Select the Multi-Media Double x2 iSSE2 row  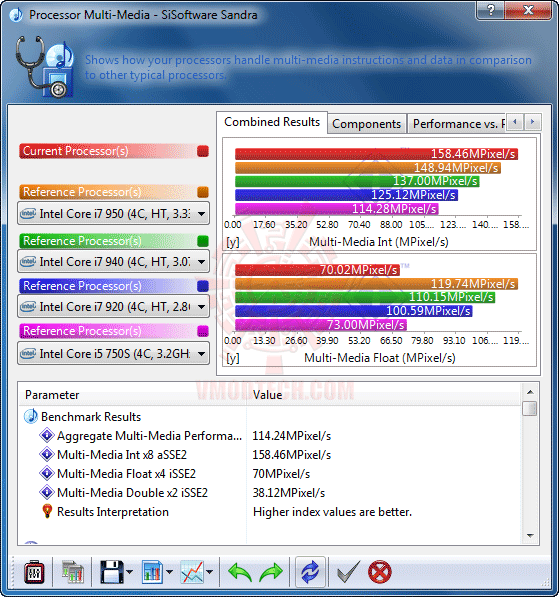pos(270,493)
